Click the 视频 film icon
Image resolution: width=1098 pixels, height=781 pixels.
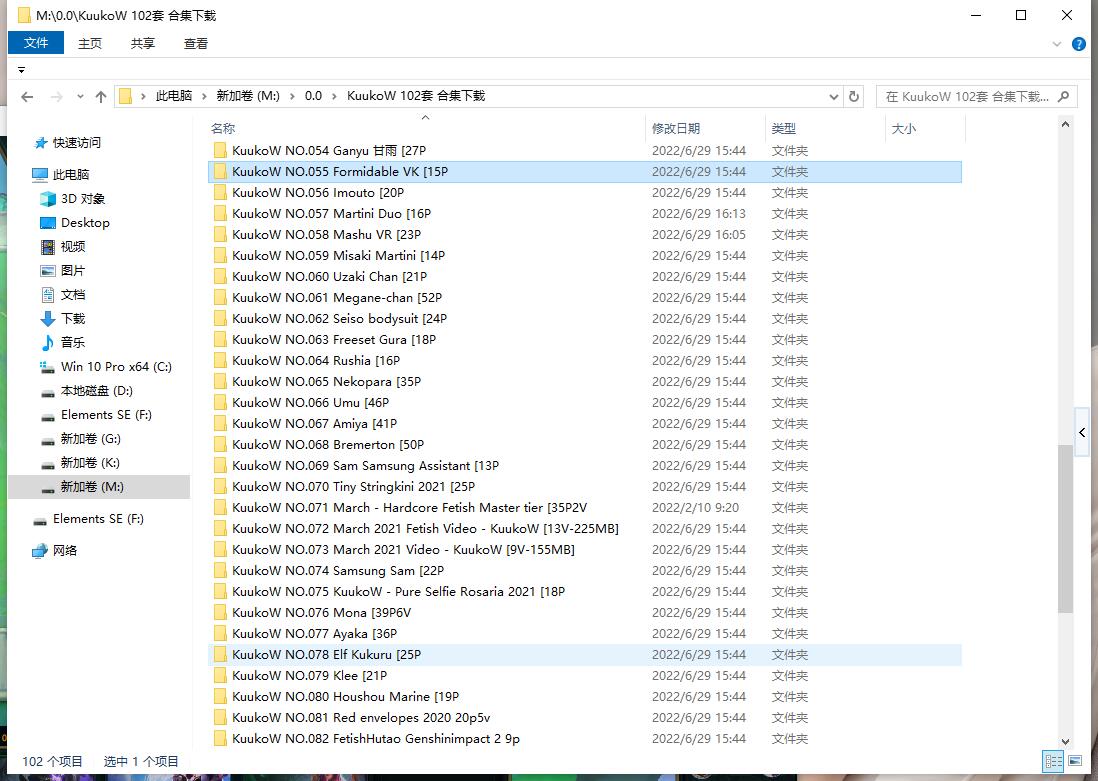pyautogui.click(x=48, y=247)
